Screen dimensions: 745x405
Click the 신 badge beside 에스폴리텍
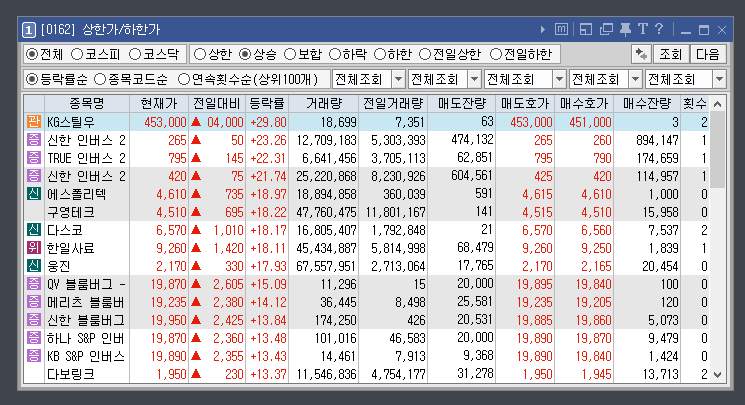33,194
